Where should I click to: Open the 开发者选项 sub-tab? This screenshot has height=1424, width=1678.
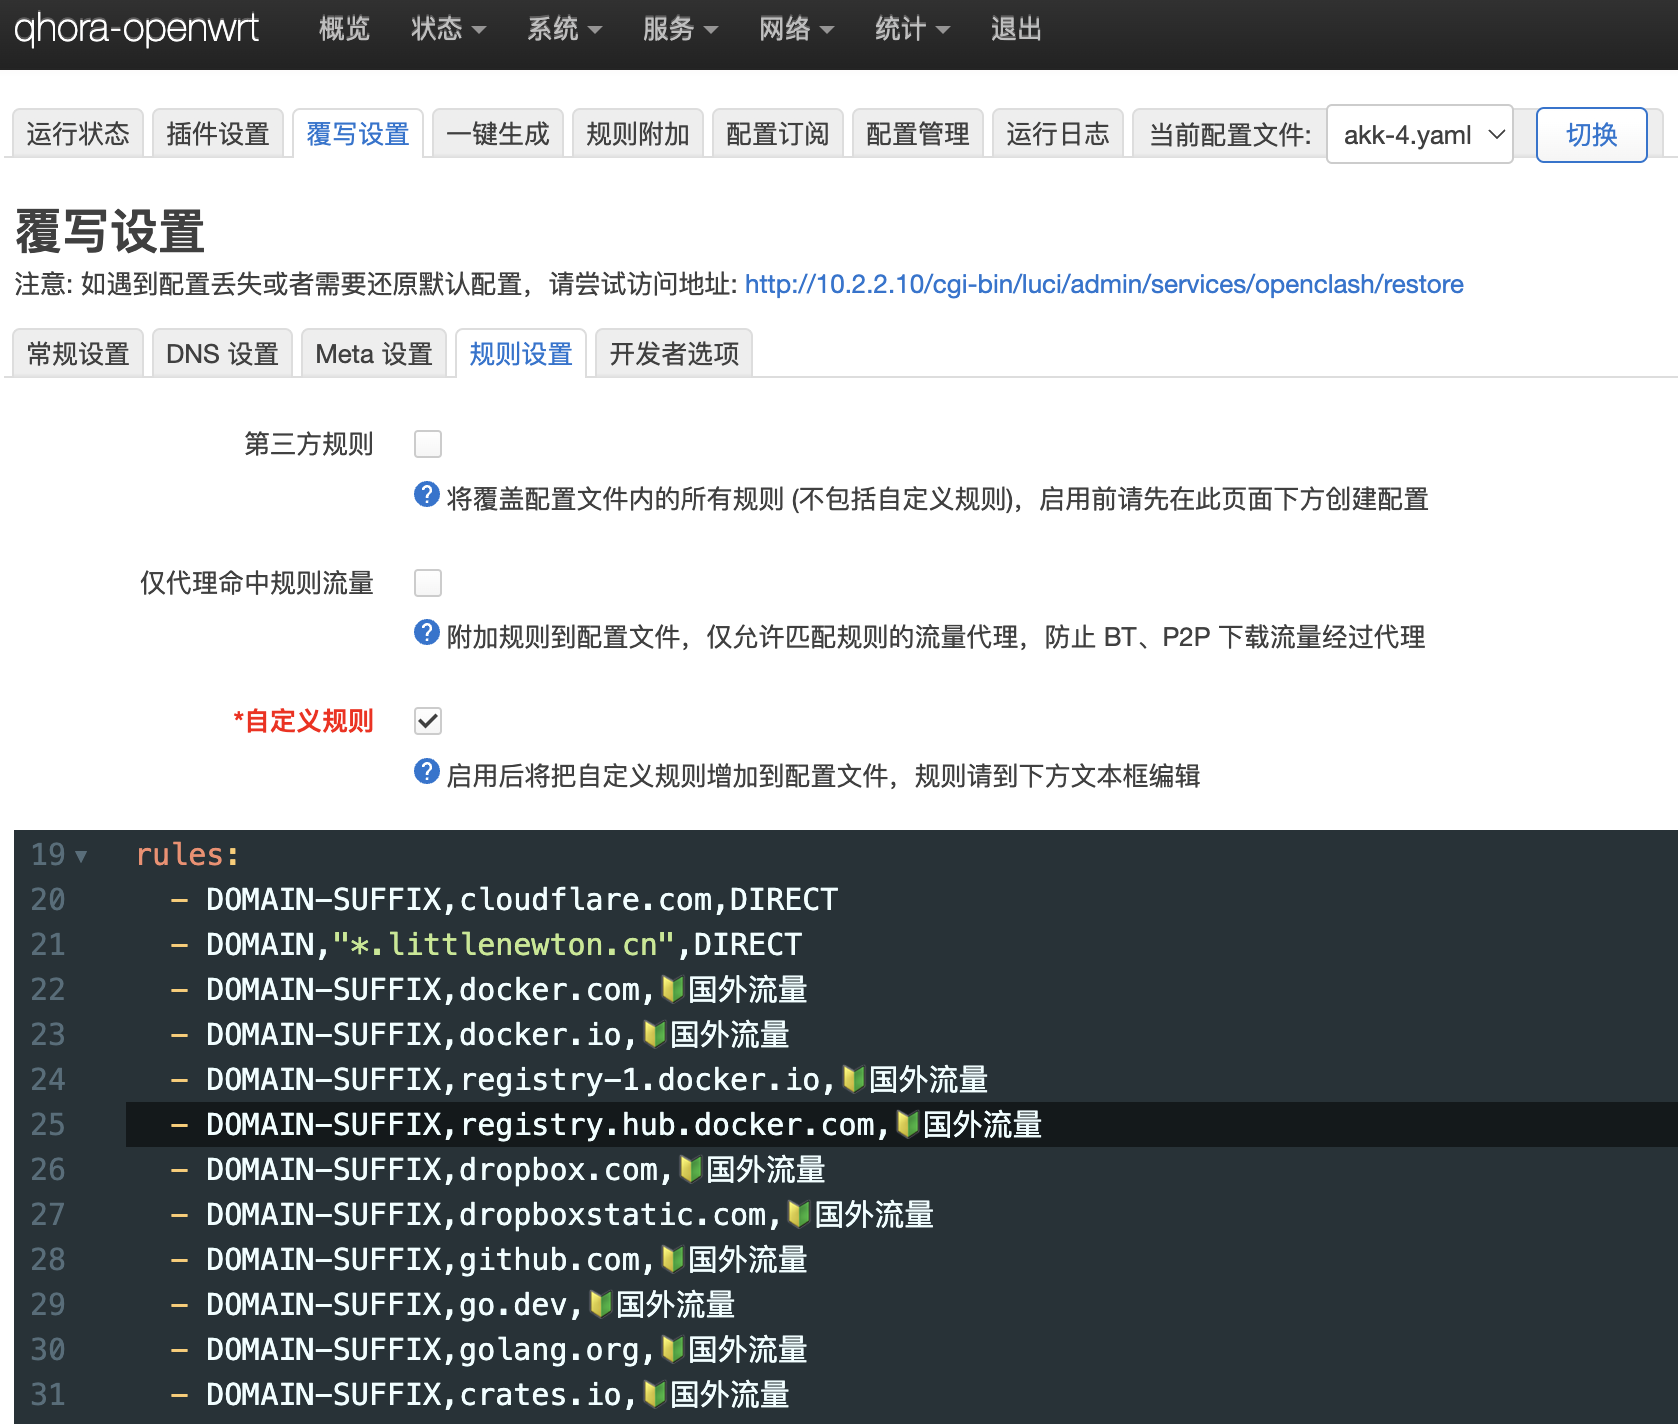click(x=674, y=354)
